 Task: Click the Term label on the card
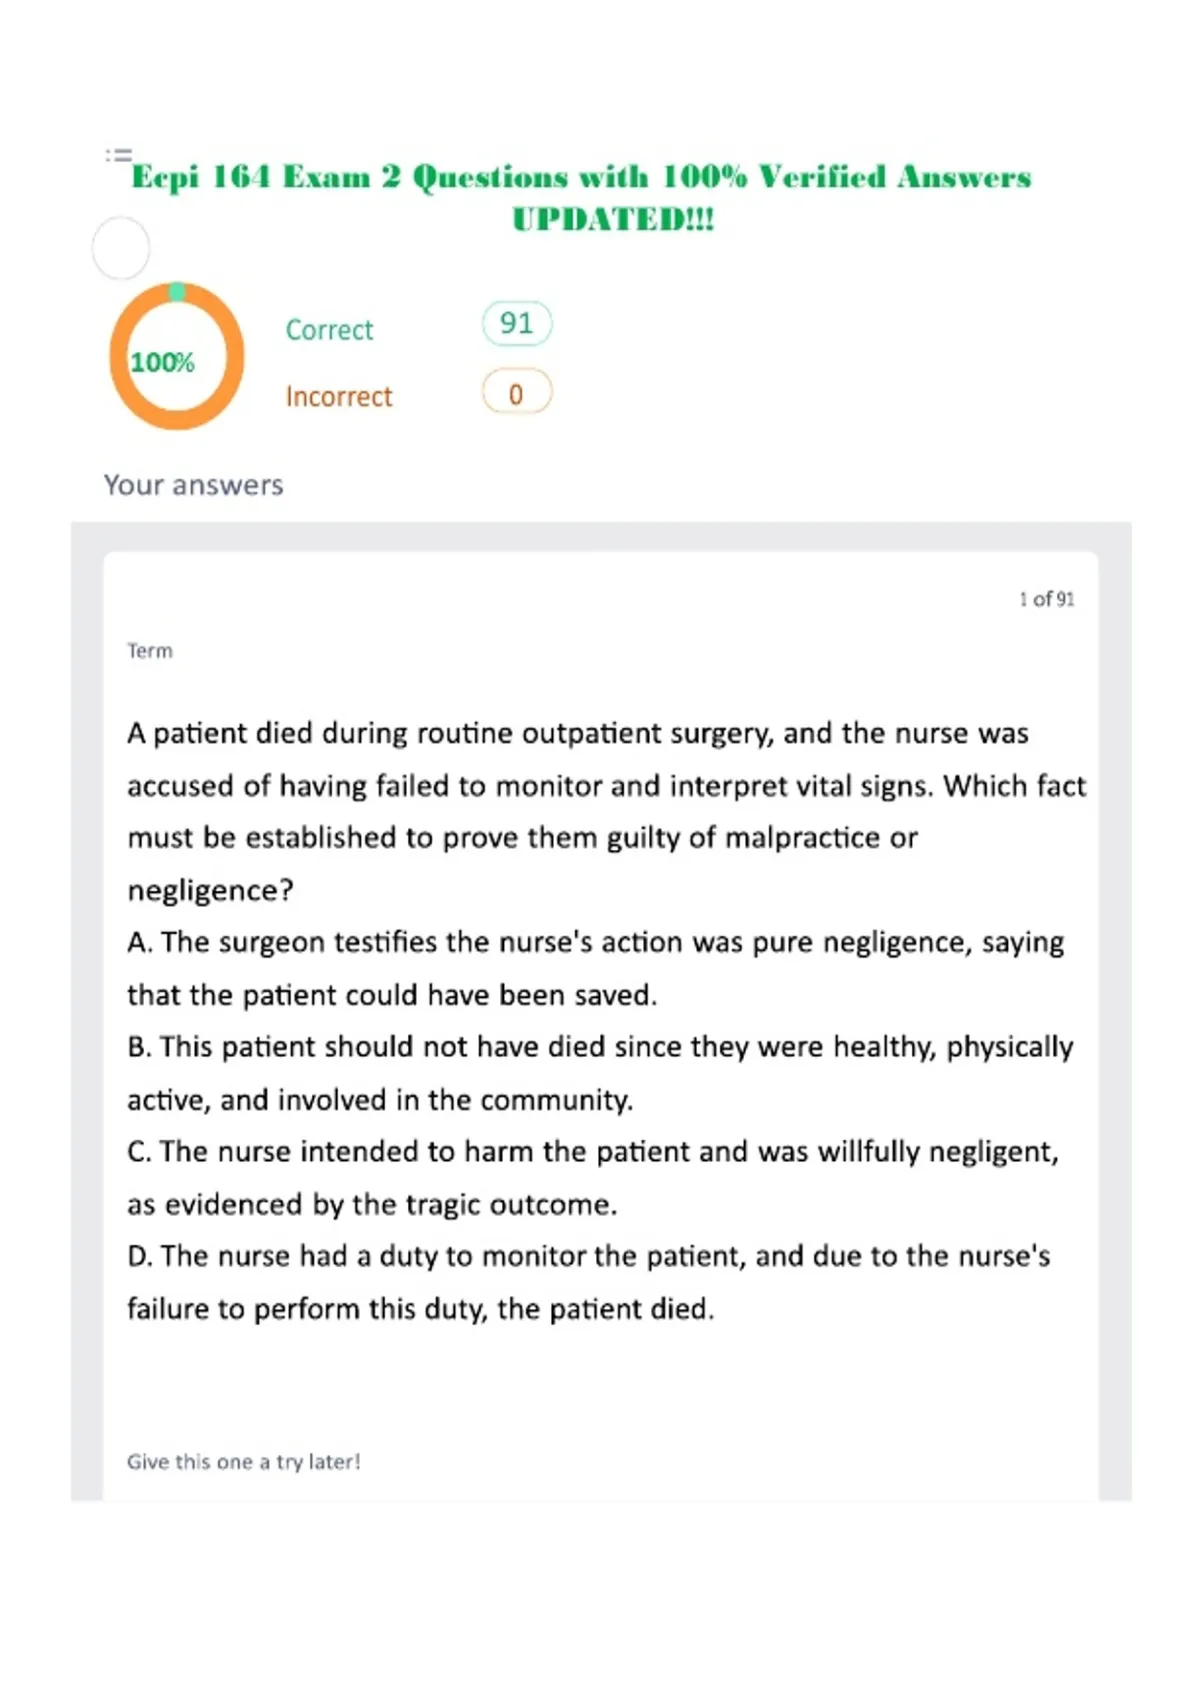point(150,651)
